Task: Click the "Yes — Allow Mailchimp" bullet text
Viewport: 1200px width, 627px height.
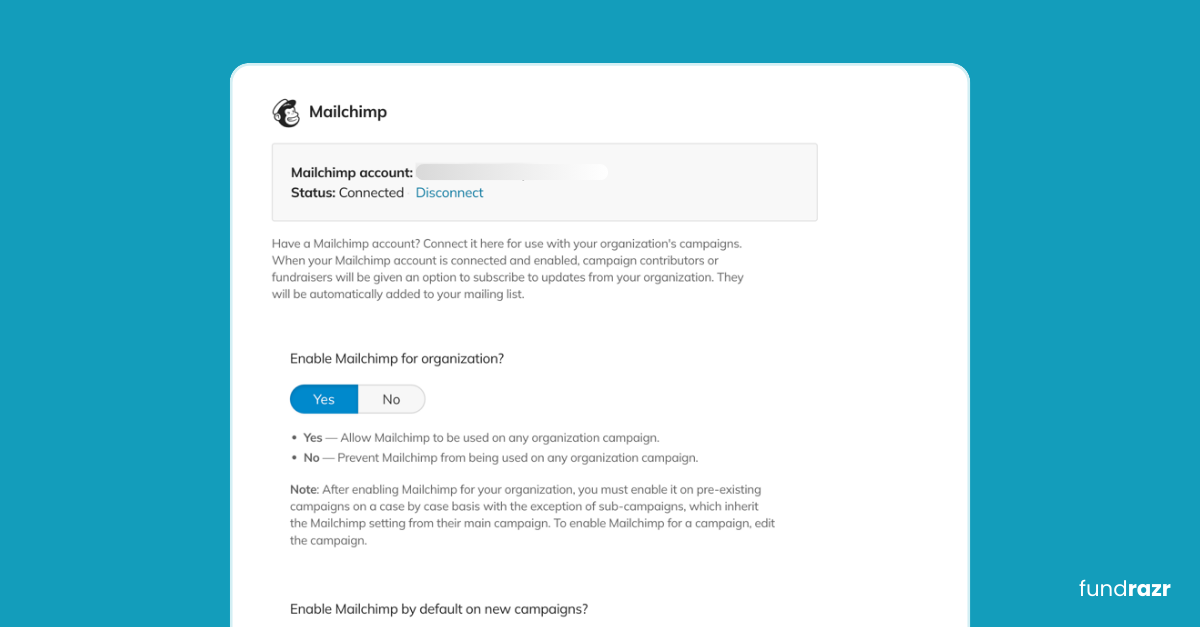Action: tap(481, 438)
